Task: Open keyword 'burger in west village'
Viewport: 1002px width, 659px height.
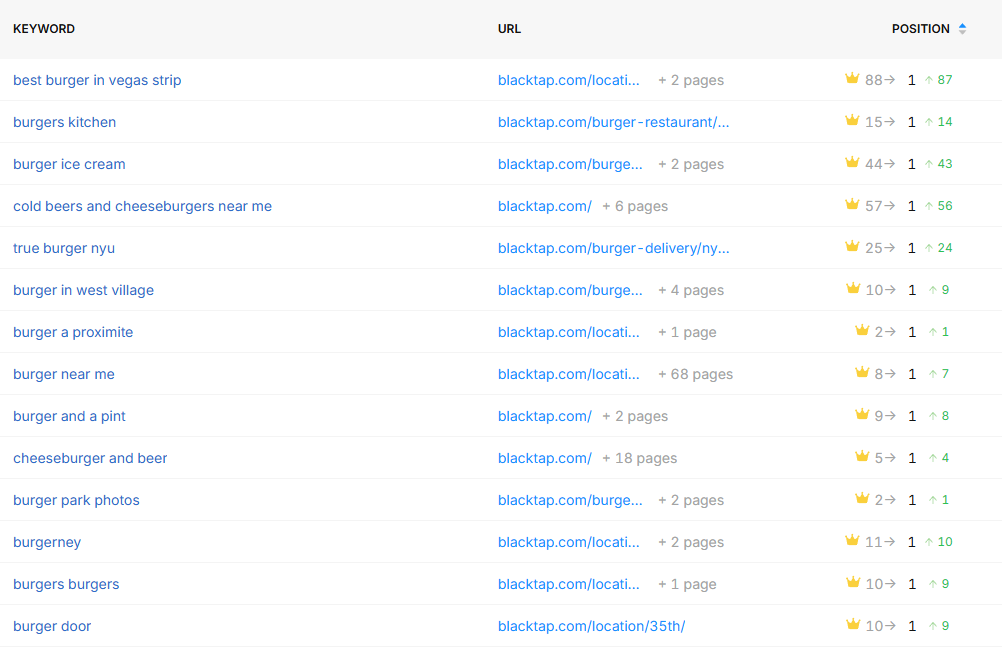Action: pyautogui.click(x=83, y=290)
